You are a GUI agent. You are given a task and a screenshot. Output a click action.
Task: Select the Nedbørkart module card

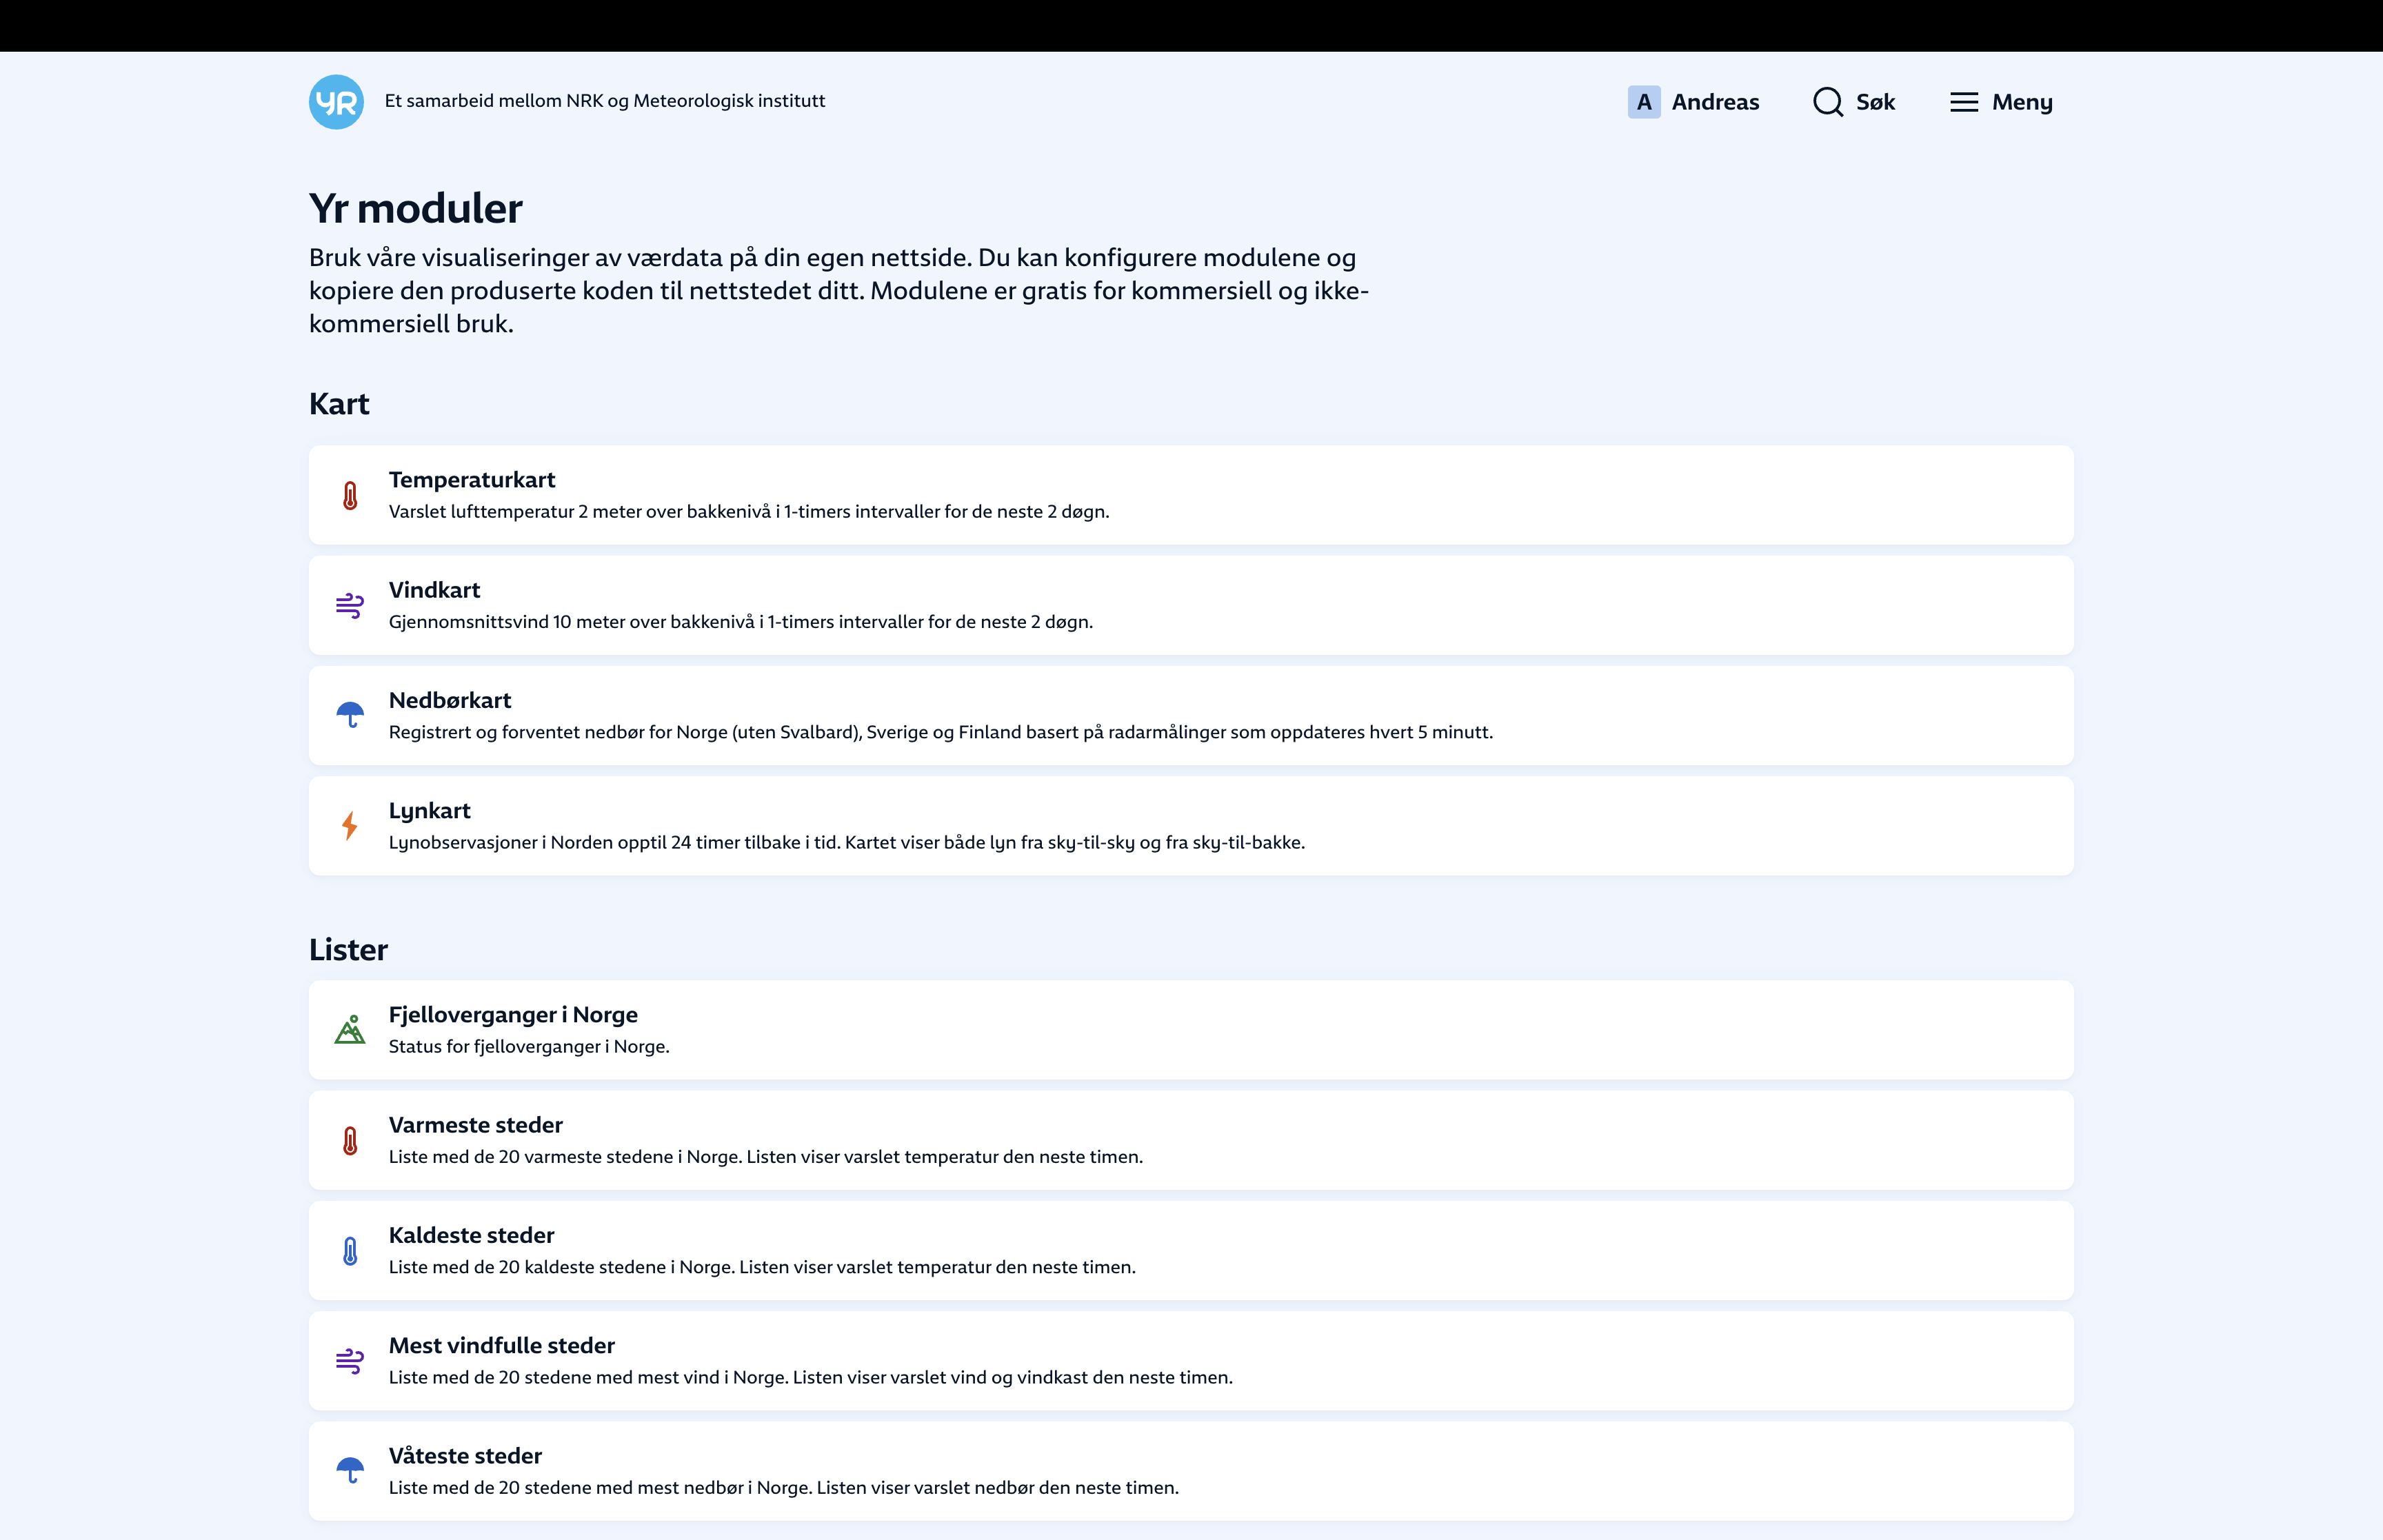coord(1190,716)
